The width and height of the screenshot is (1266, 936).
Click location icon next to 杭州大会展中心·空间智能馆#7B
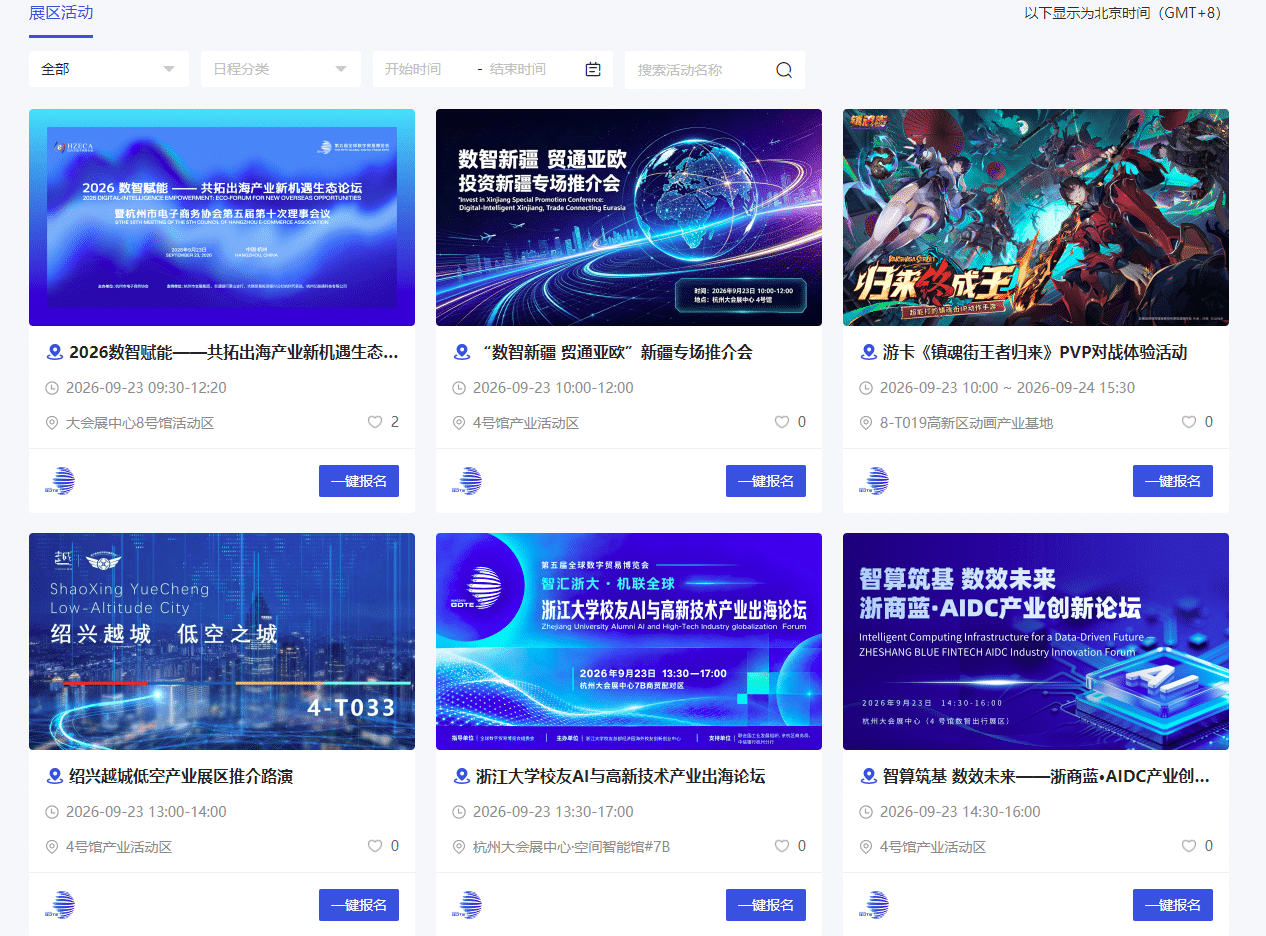pyautogui.click(x=459, y=847)
